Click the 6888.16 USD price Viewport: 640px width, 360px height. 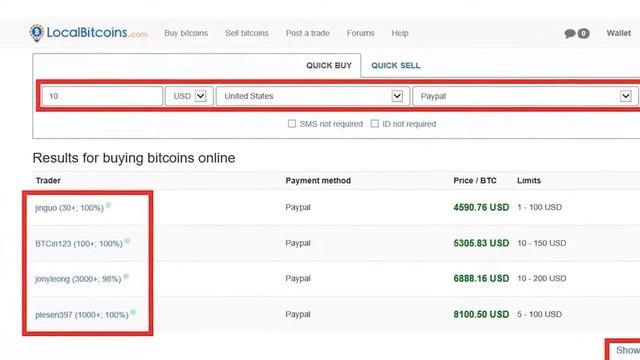coord(481,279)
